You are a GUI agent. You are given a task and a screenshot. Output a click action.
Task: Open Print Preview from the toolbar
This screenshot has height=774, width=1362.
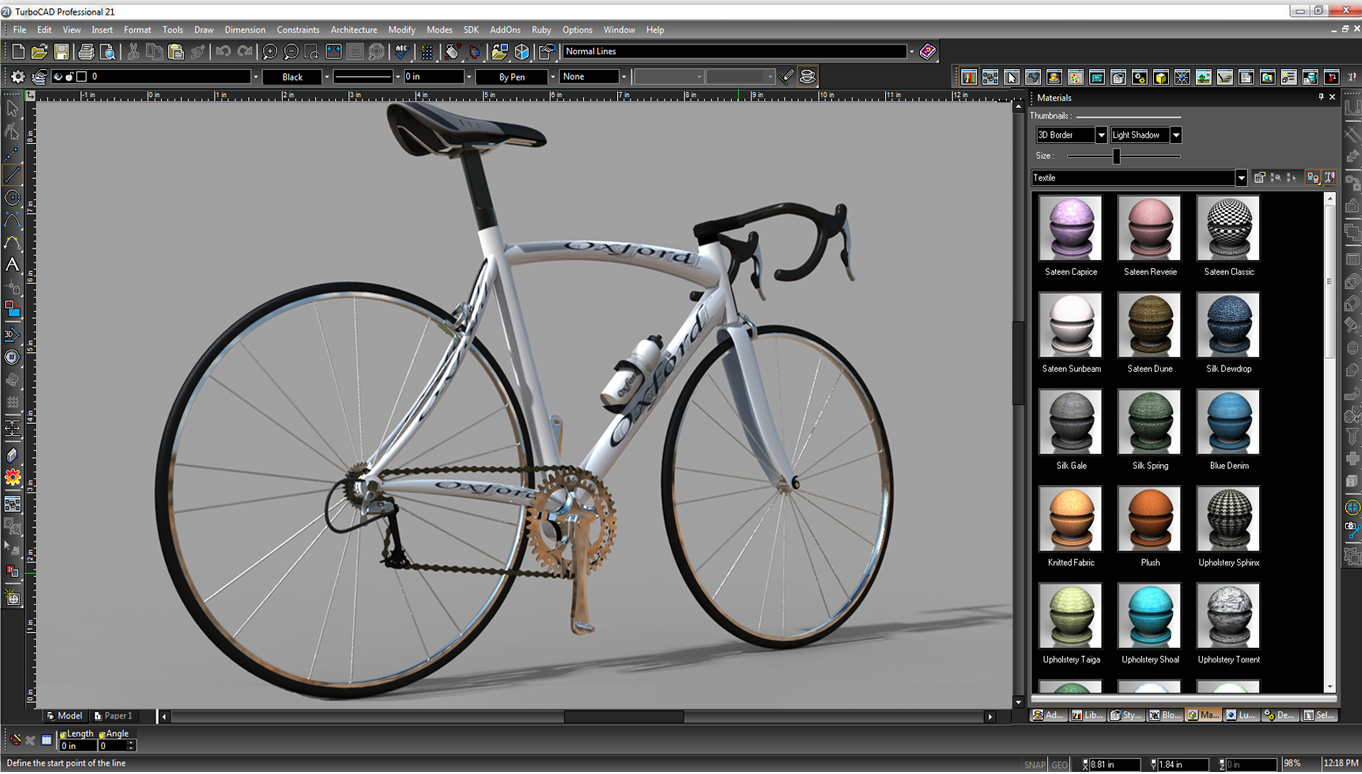pos(108,52)
